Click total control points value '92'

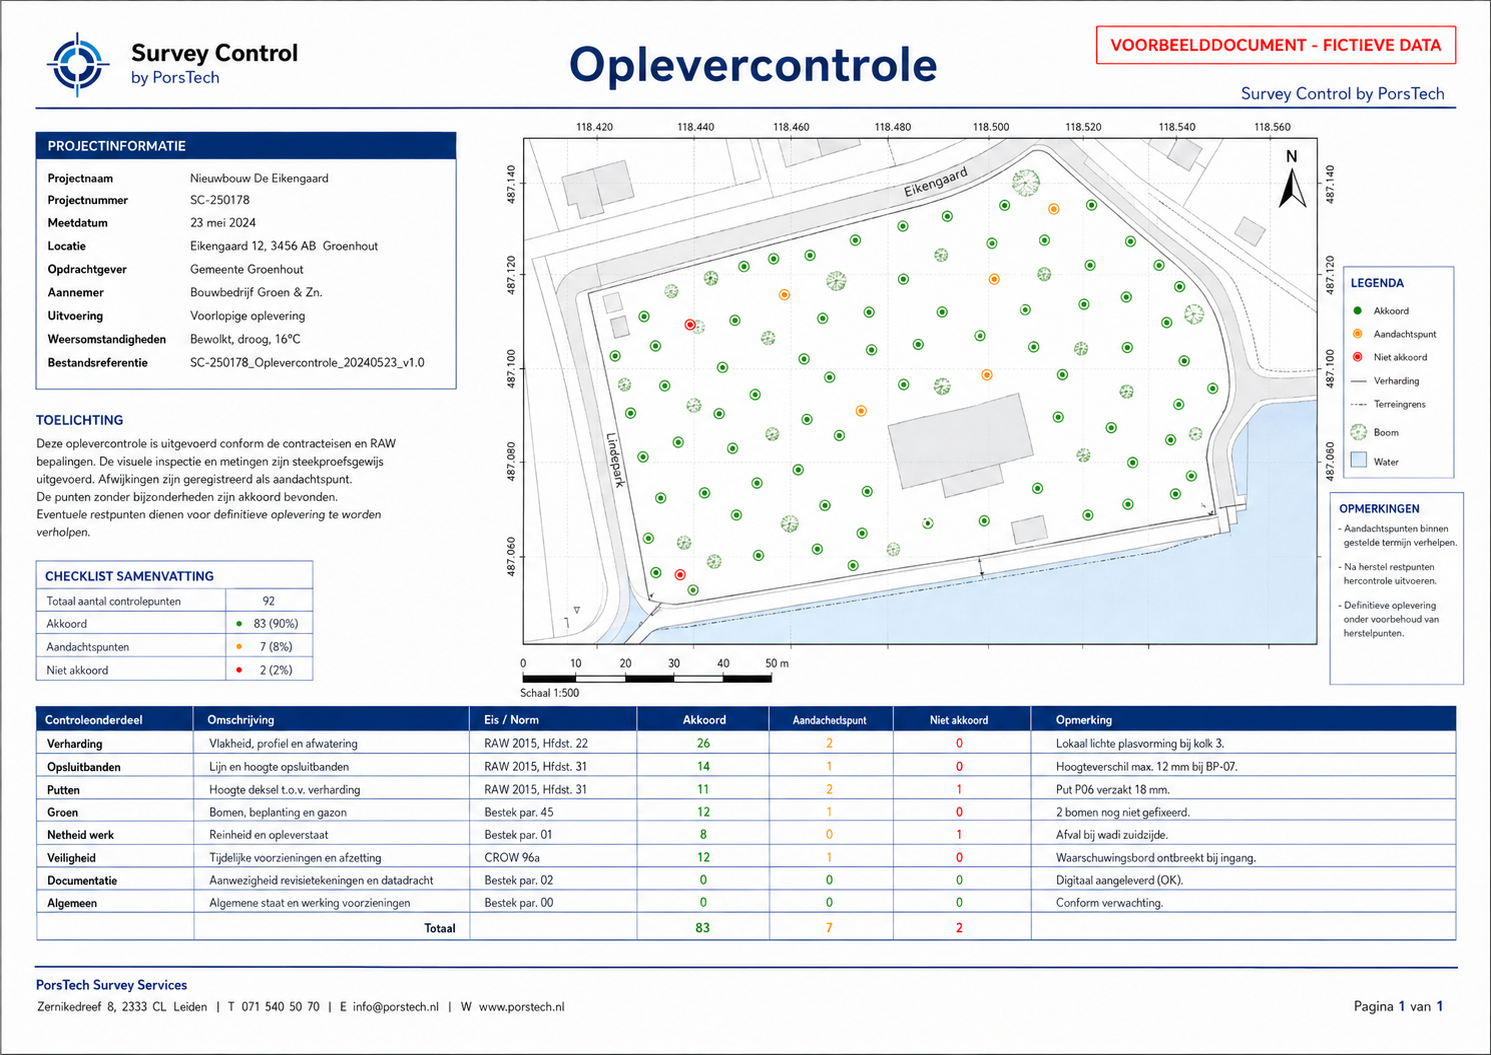click(268, 601)
